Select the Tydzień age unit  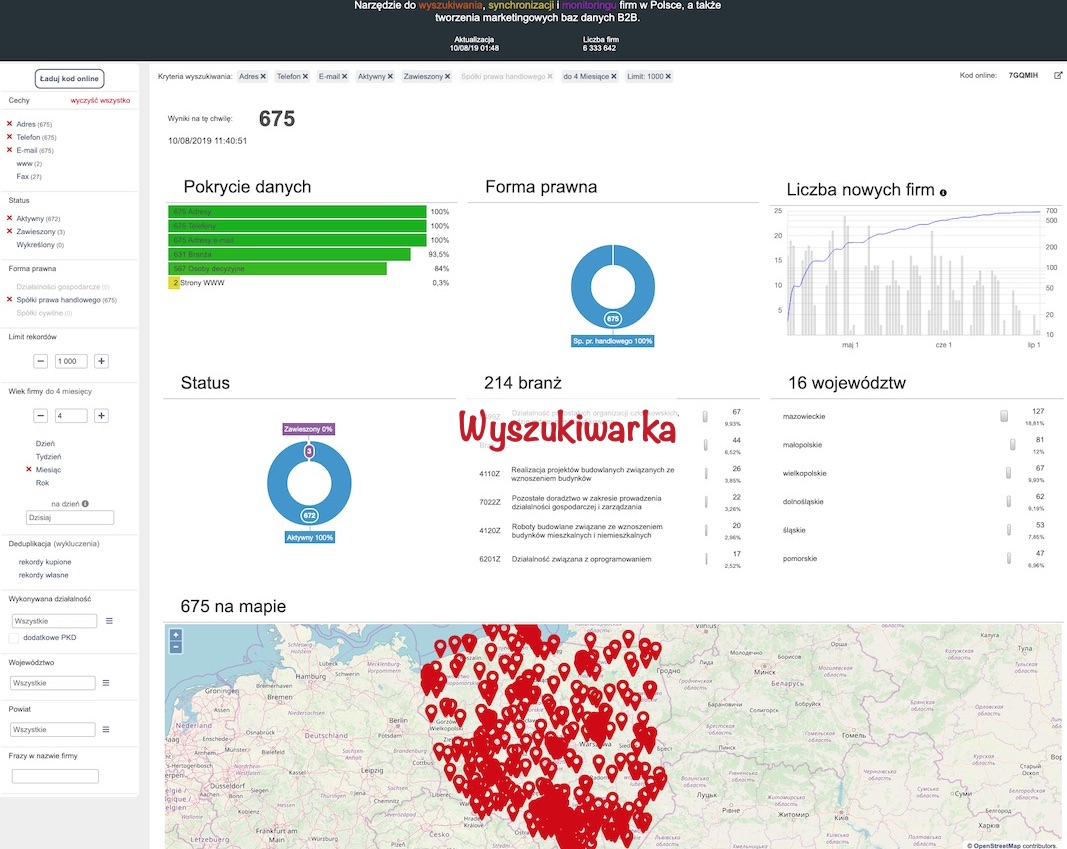48,456
